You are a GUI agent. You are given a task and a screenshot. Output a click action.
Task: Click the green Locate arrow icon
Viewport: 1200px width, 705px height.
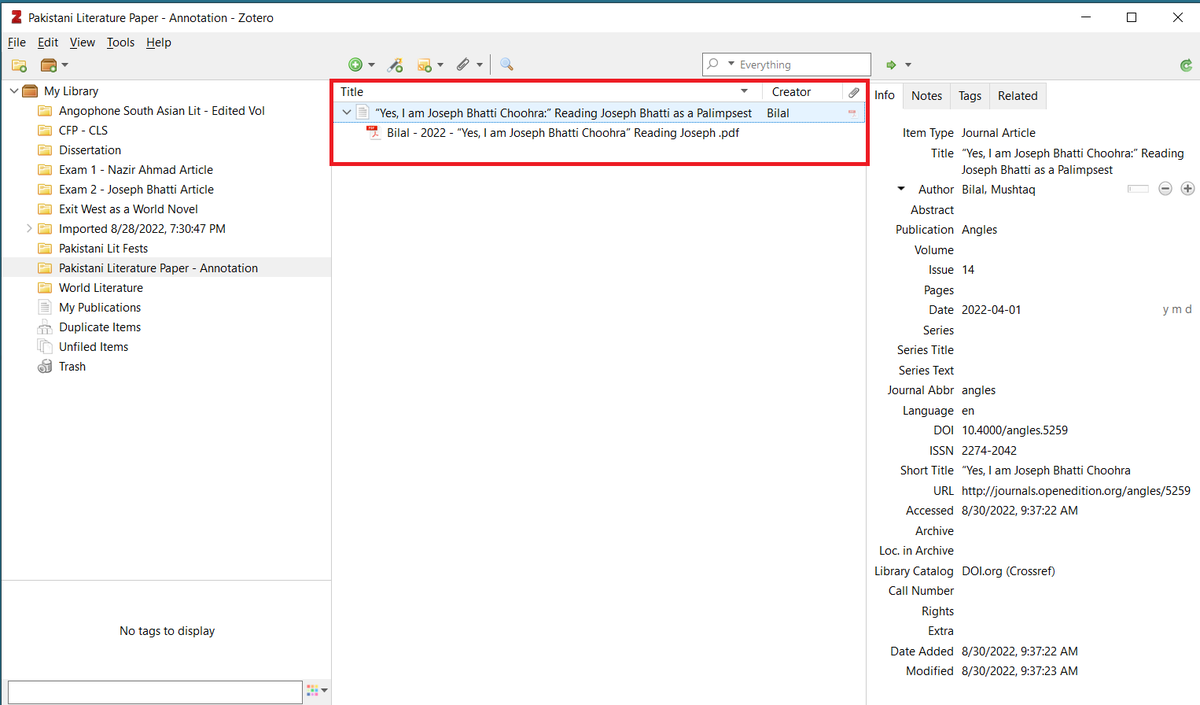point(891,65)
